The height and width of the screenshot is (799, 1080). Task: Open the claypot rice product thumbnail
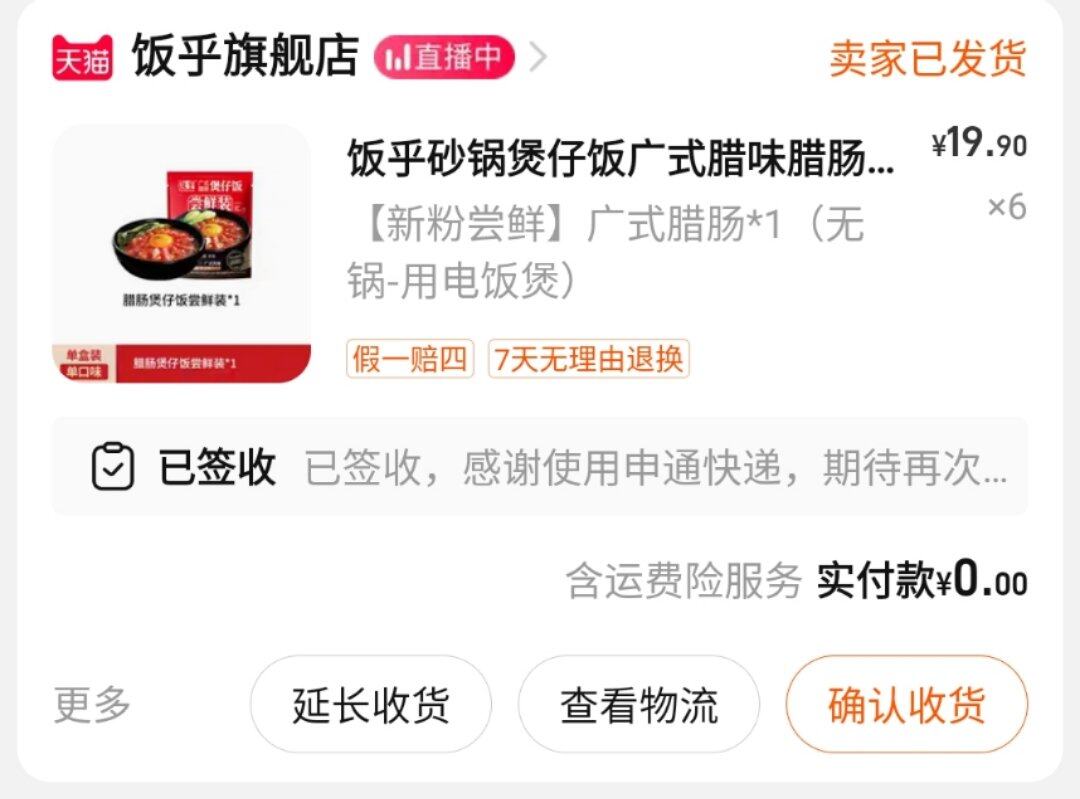(x=182, y=253)
